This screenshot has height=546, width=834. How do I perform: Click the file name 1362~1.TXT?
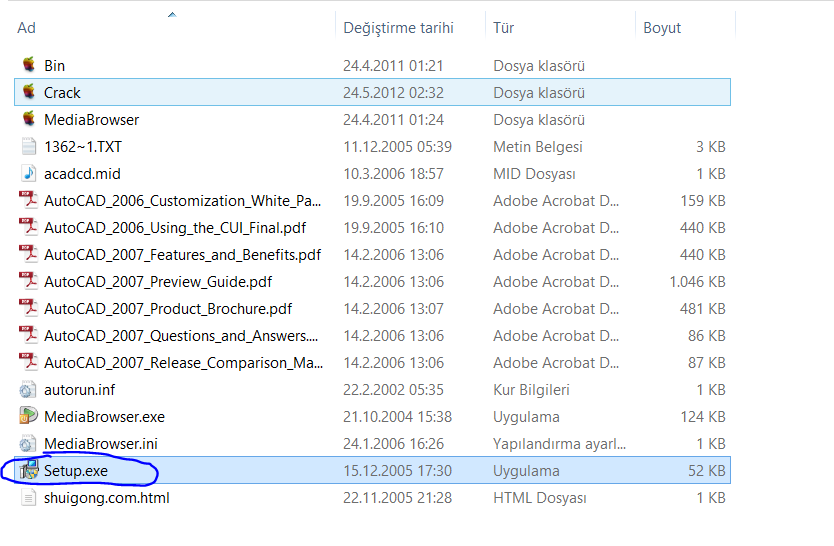pyautogui.click(x=83, y=147)
